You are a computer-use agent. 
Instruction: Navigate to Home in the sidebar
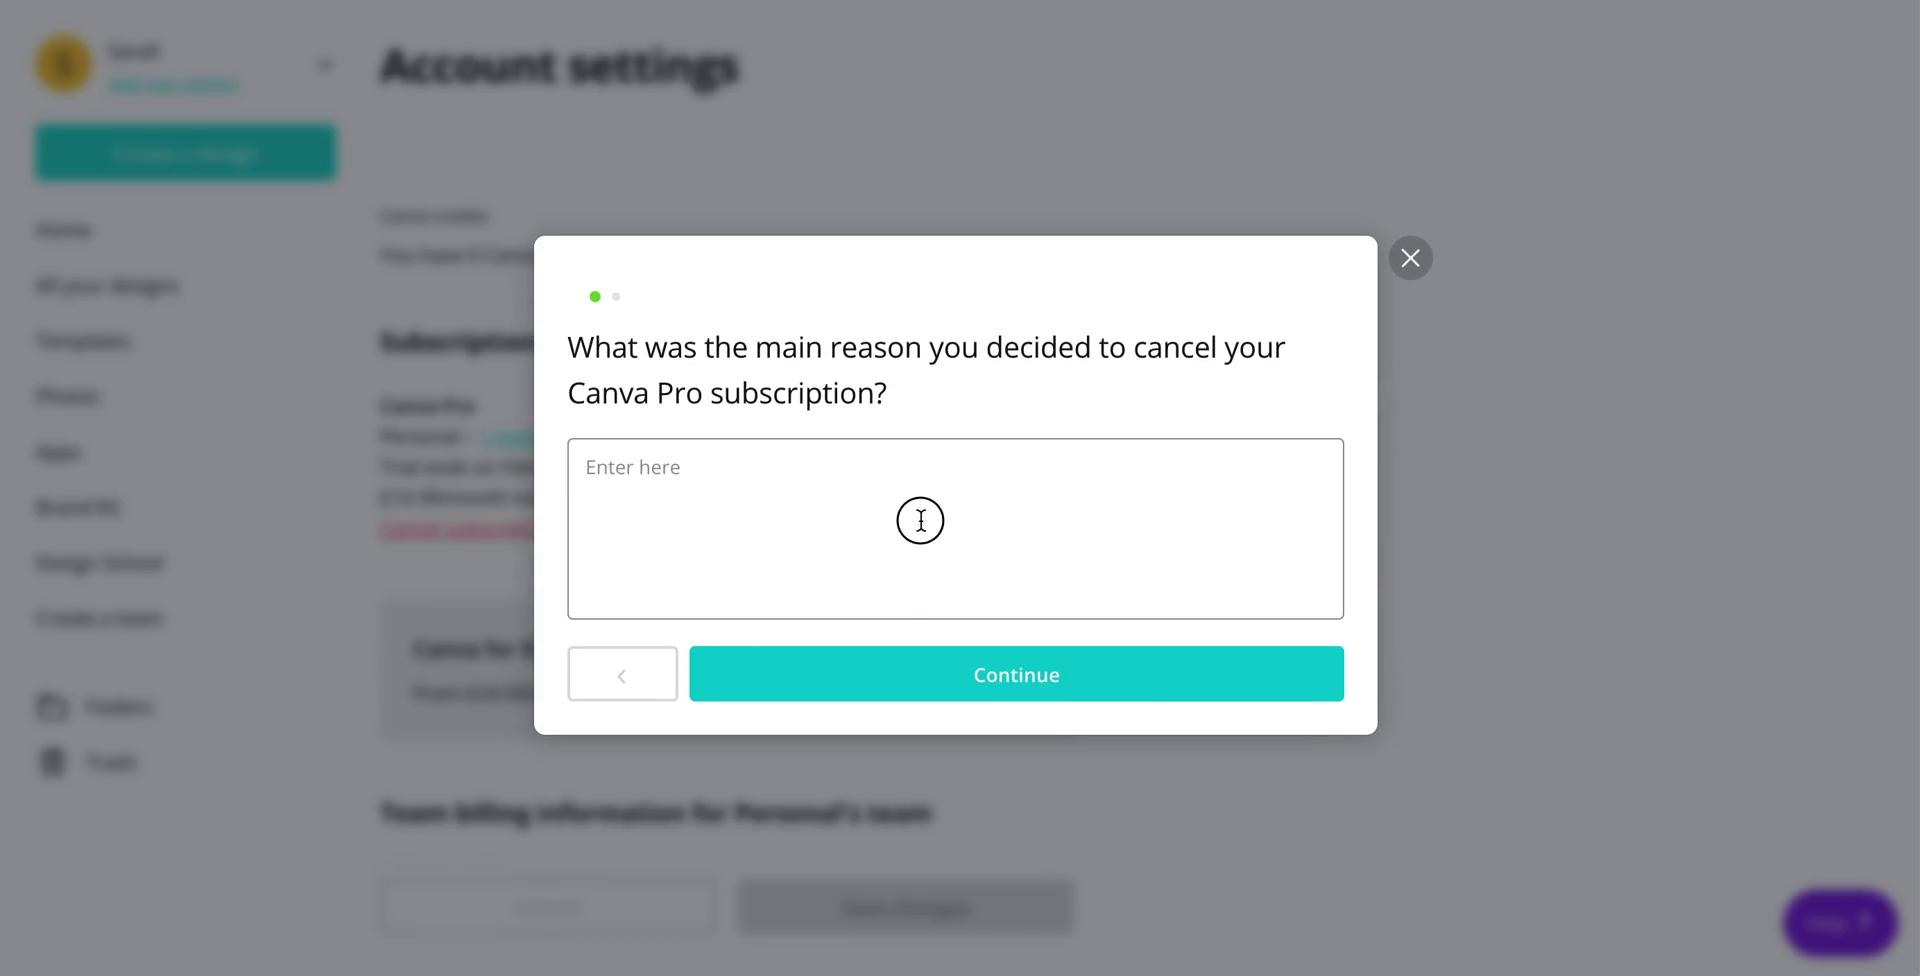64,229
